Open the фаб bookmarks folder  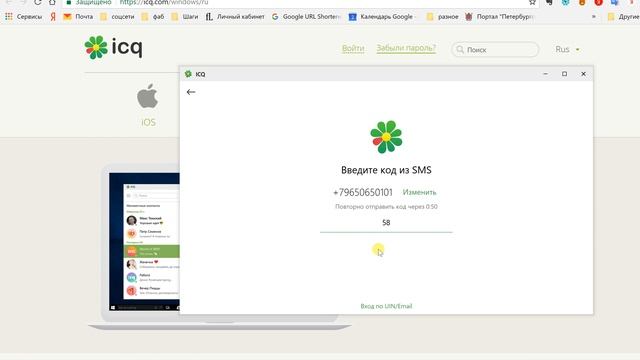(x=153, y=17)
